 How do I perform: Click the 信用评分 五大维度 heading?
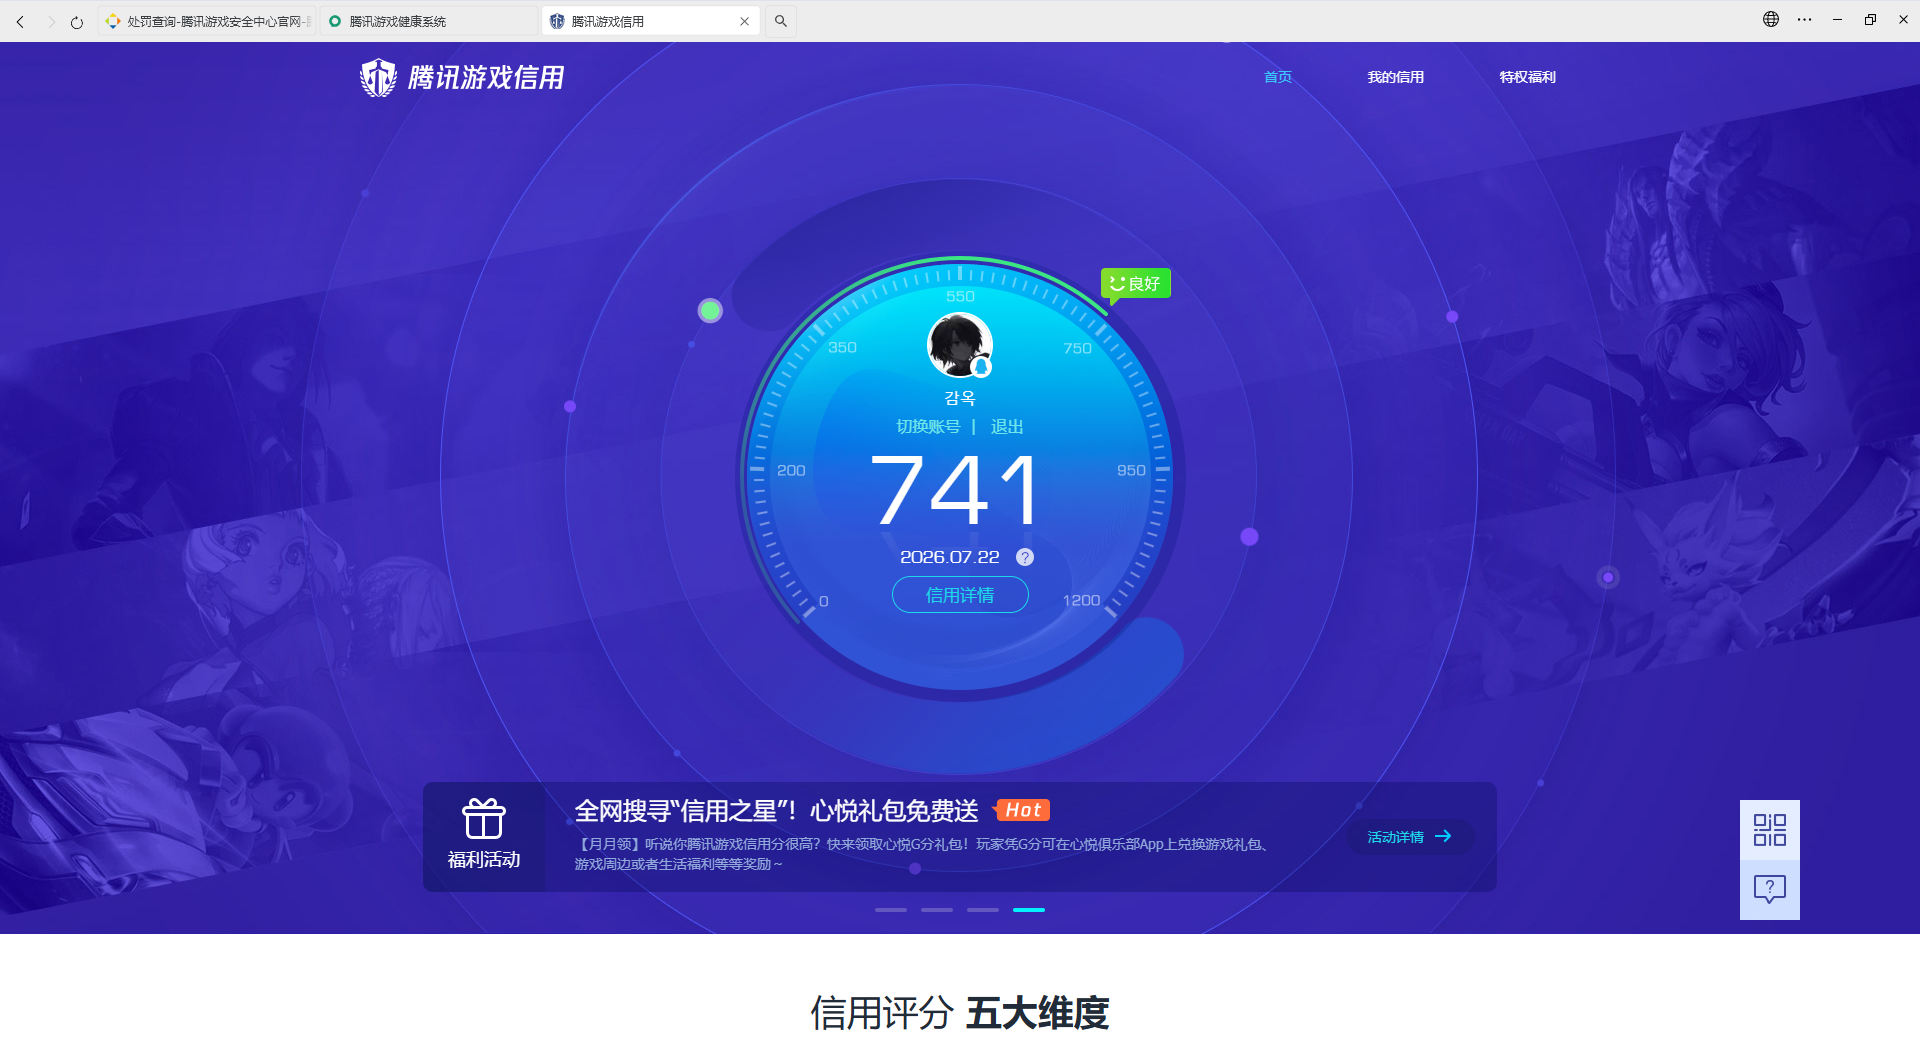pos(960,1013)
